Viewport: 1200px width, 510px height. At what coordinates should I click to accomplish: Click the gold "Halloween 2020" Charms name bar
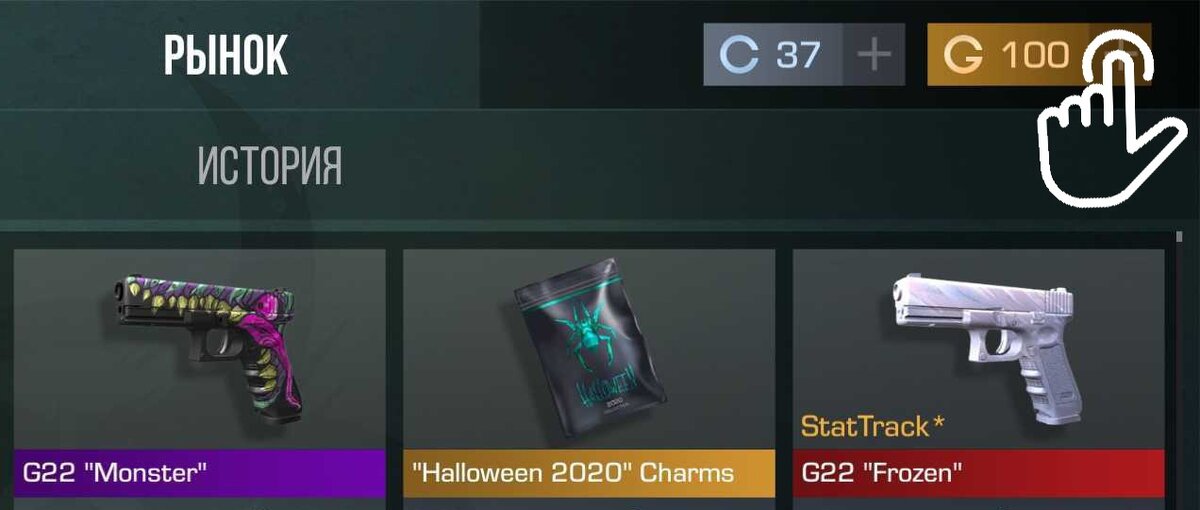[589, 473]
